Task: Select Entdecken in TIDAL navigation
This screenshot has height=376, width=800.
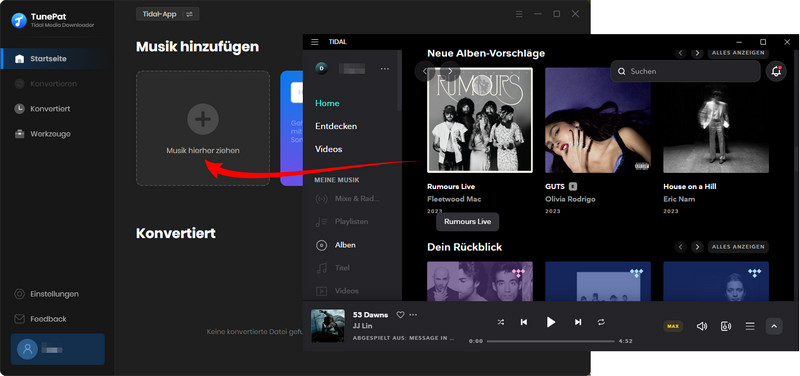Action: point(336,126)
